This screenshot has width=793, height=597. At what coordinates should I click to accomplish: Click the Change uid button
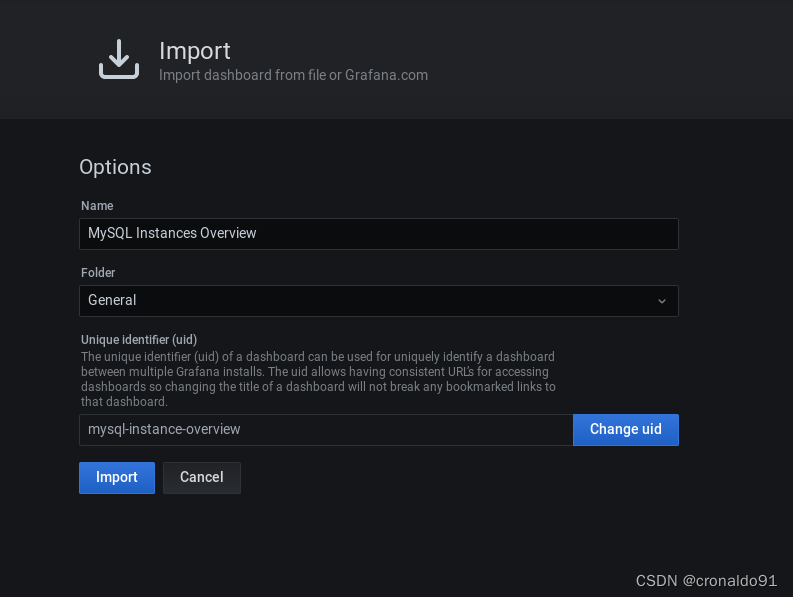(x=626, y=430)
